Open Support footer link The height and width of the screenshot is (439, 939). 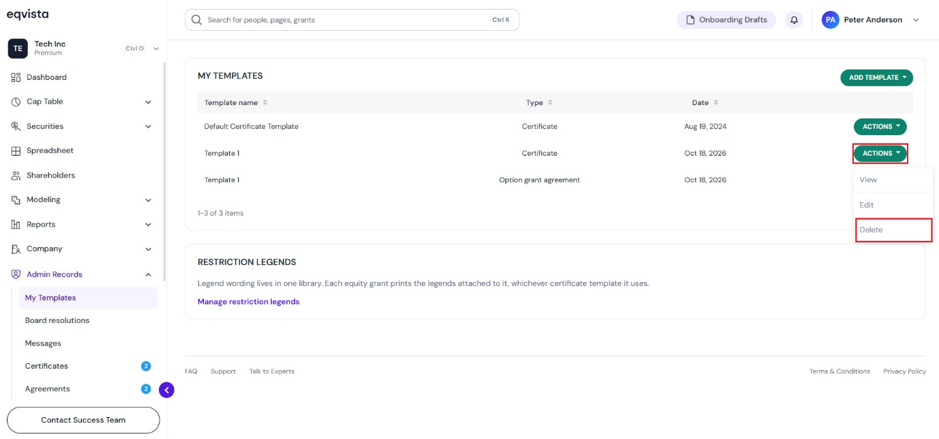pos(223,371)
